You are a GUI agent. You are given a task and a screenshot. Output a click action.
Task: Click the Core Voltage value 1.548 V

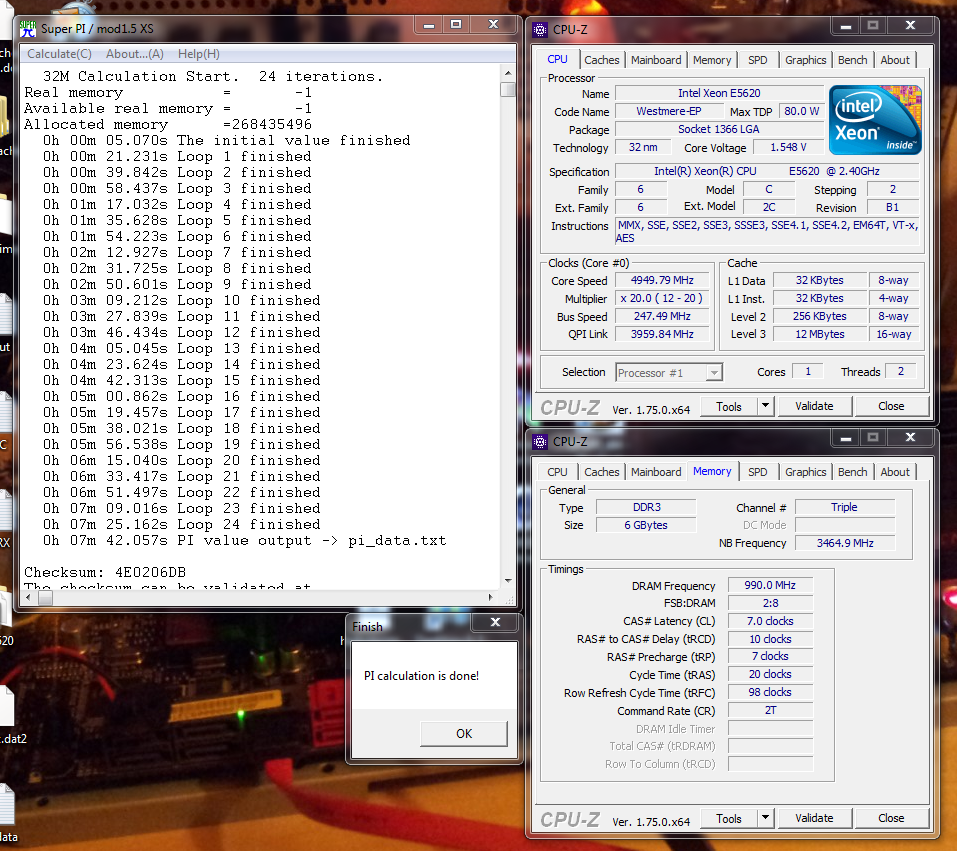[x=788, y=147]
